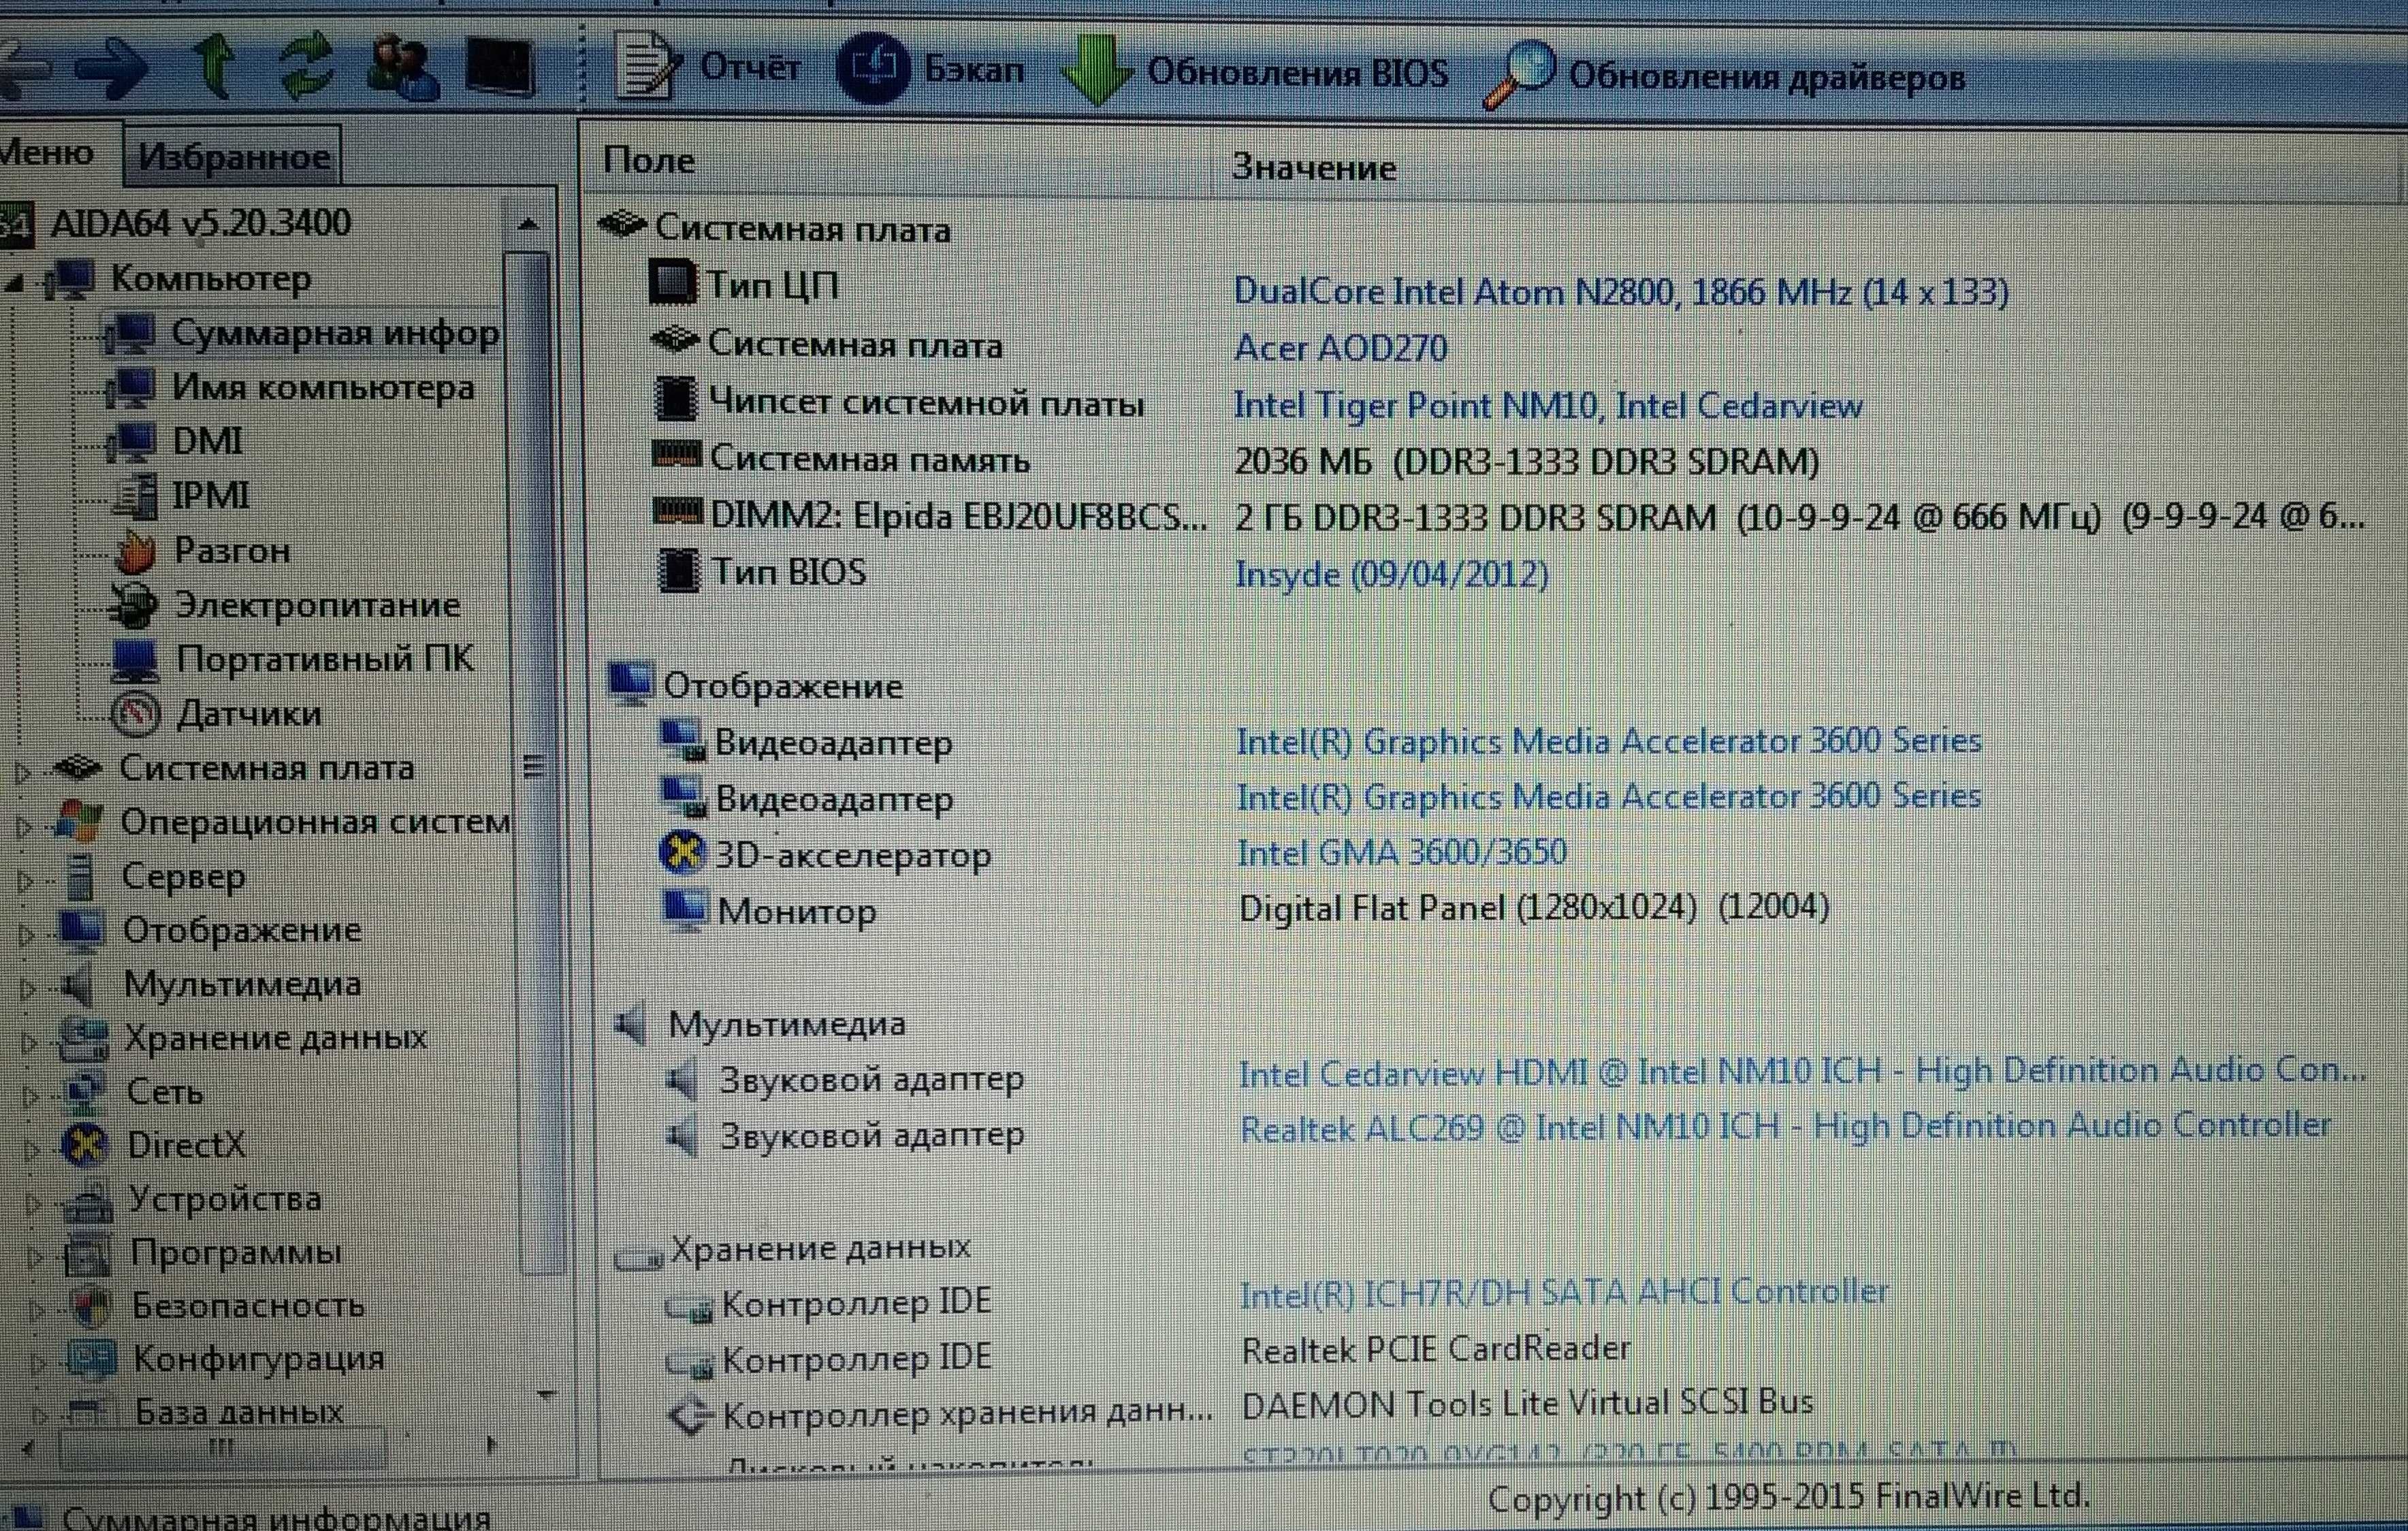Viewport: 2408px width, 1531px height.
Task: Select the 3D-акселератор row icon
Action: [683, 853]
